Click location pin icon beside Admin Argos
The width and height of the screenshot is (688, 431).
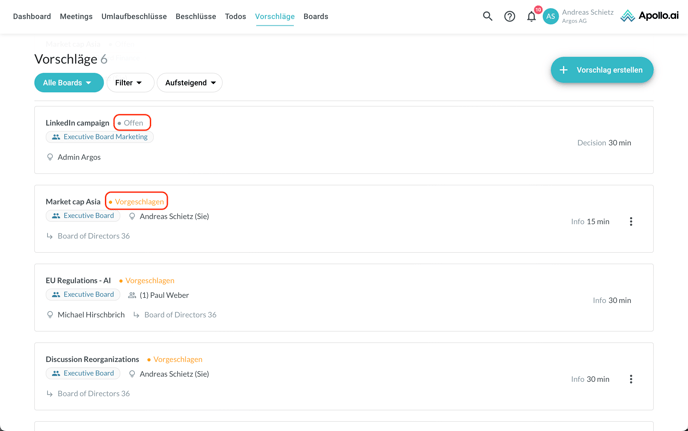click(50, 157)
